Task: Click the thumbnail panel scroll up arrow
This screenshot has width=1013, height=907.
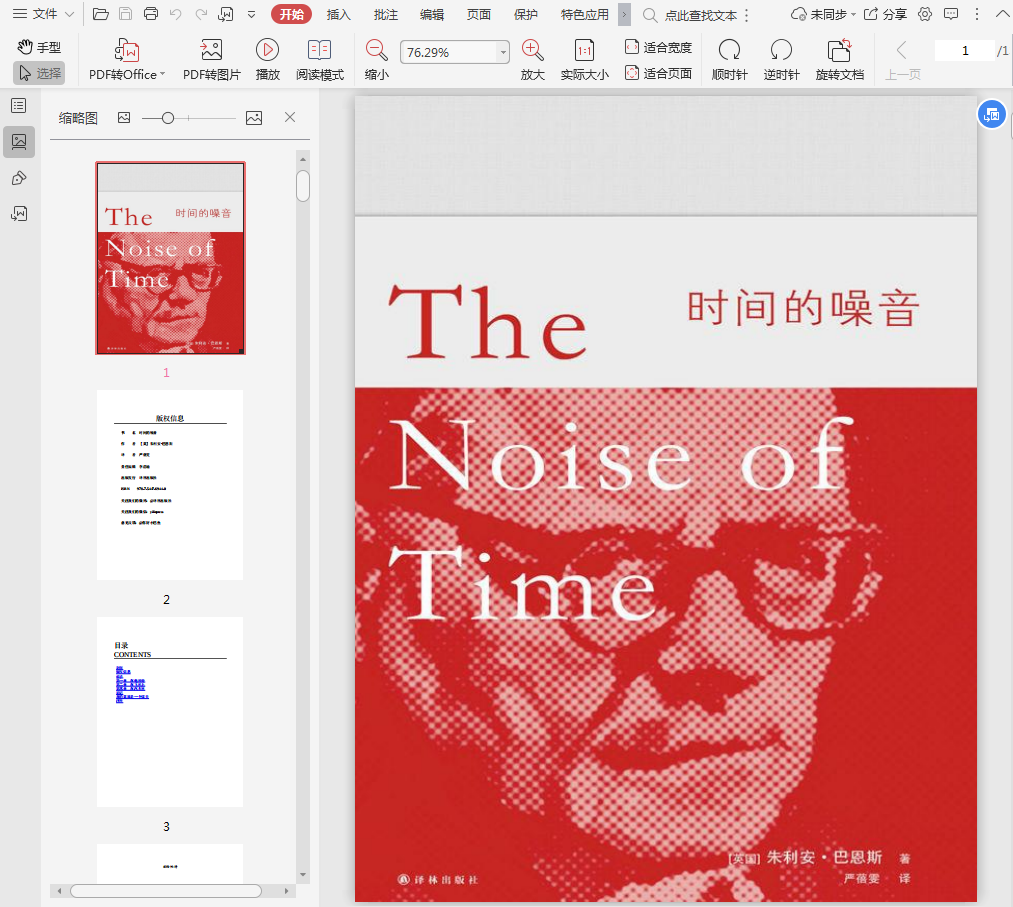Action: pyautogui.click(x=303, y=159)
